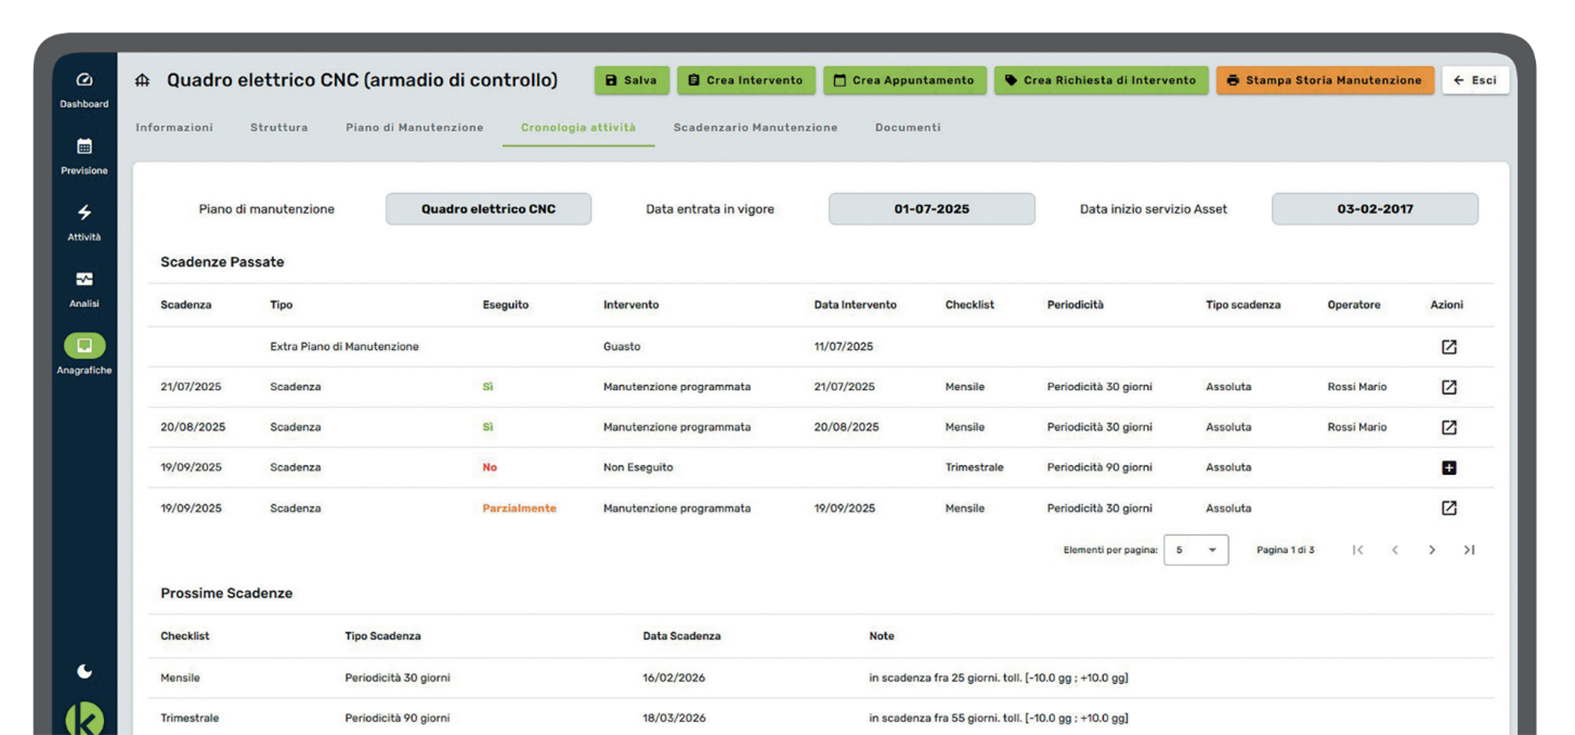Click the Data entrata in vigore field
Screen dimensions: 1575x735
[931, 209]
